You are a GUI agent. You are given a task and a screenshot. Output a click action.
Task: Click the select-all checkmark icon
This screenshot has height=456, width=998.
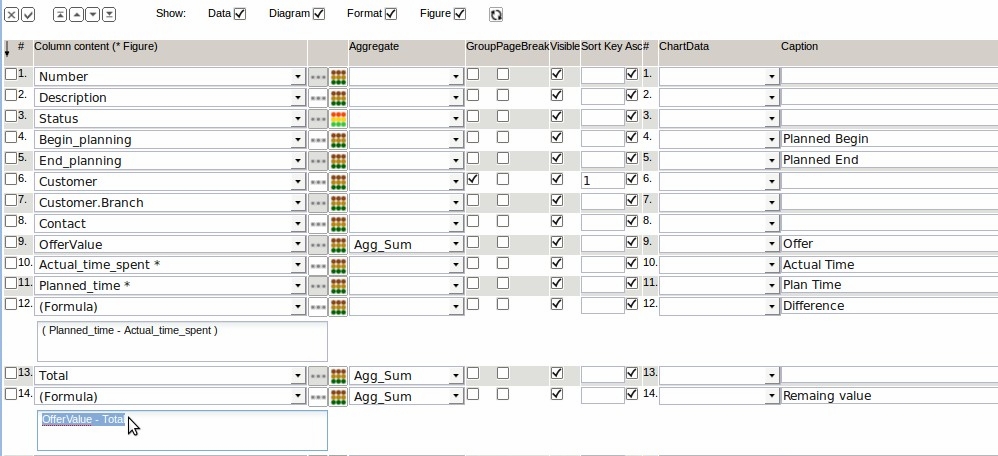28,15
